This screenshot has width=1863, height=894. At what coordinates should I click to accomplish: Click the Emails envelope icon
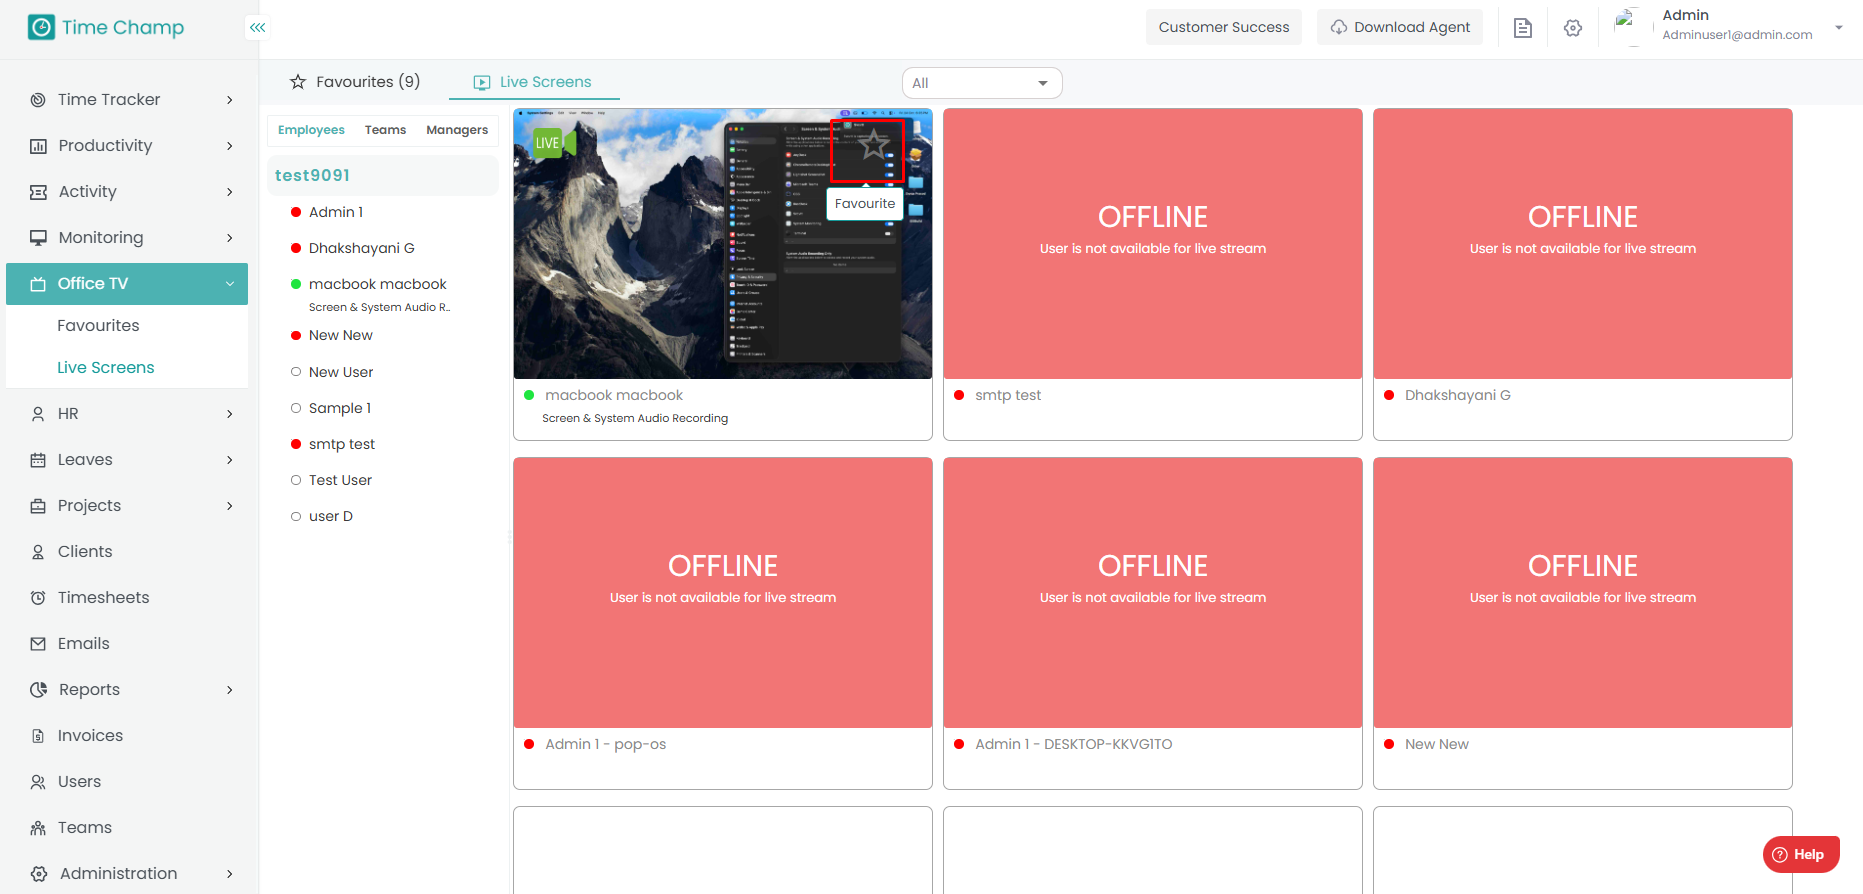tap(38, 644)
